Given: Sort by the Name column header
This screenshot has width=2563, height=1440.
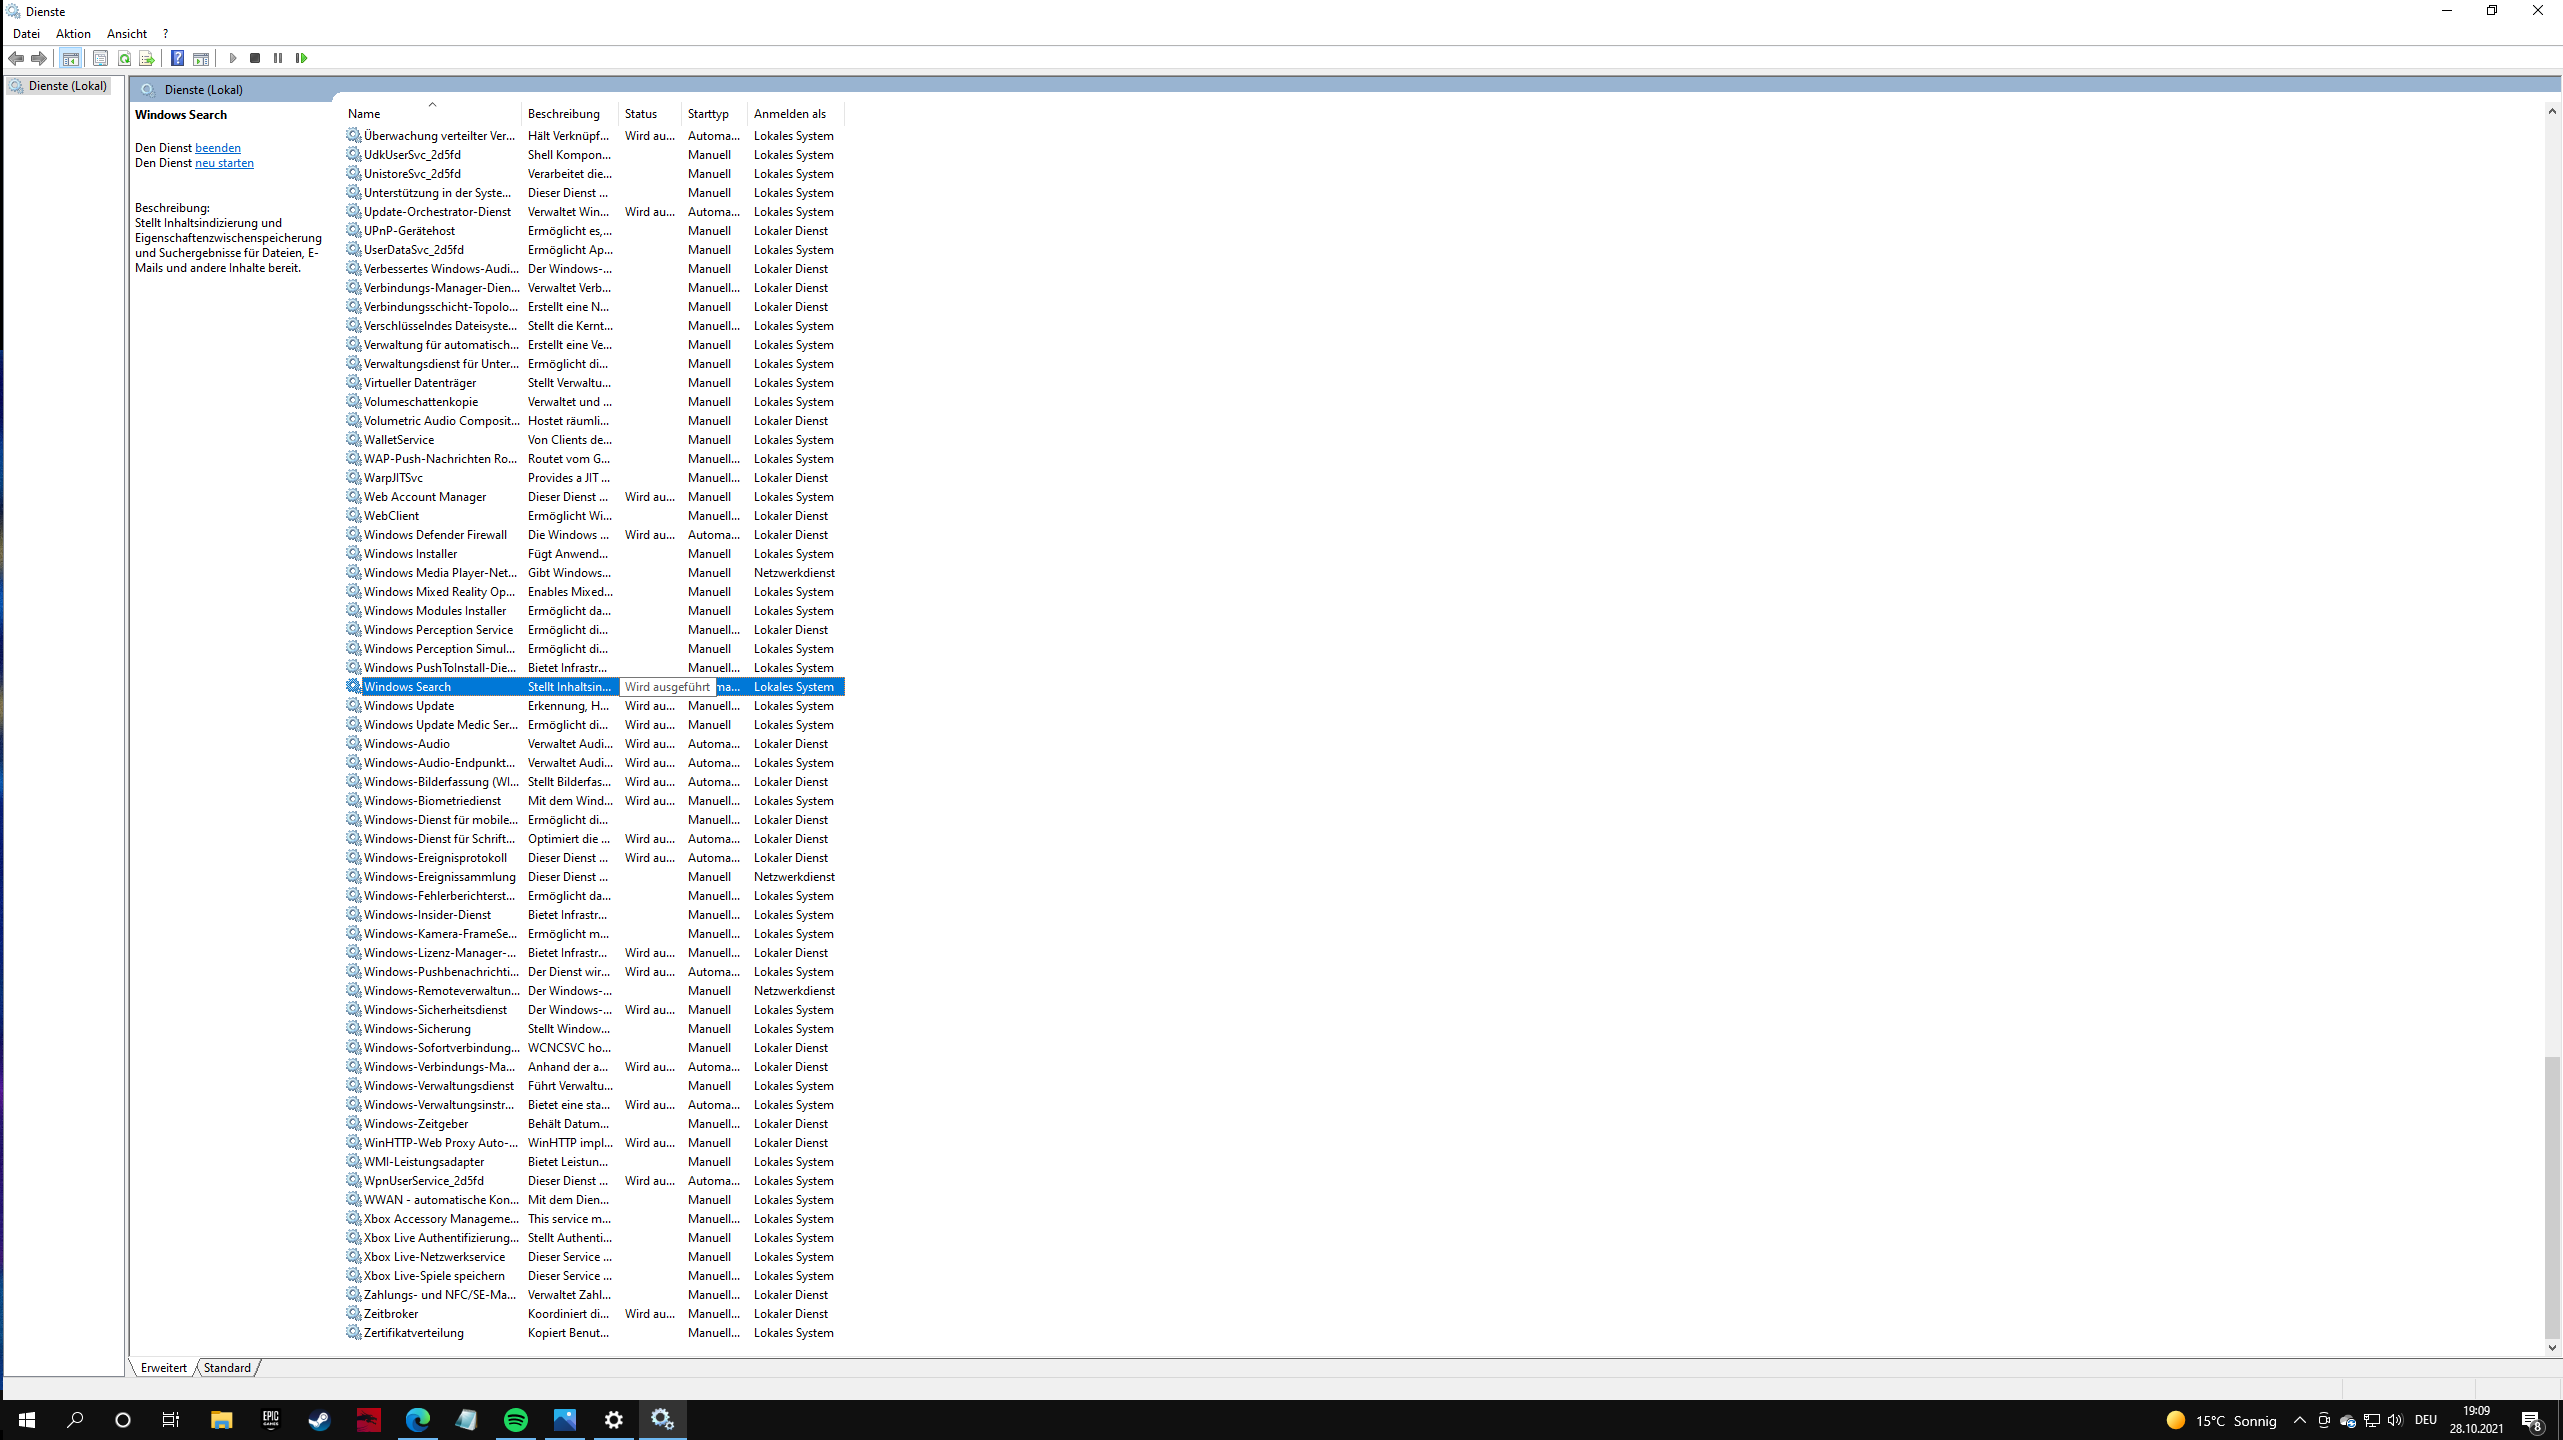Looking at the screenshot, I should click(432, 114).
